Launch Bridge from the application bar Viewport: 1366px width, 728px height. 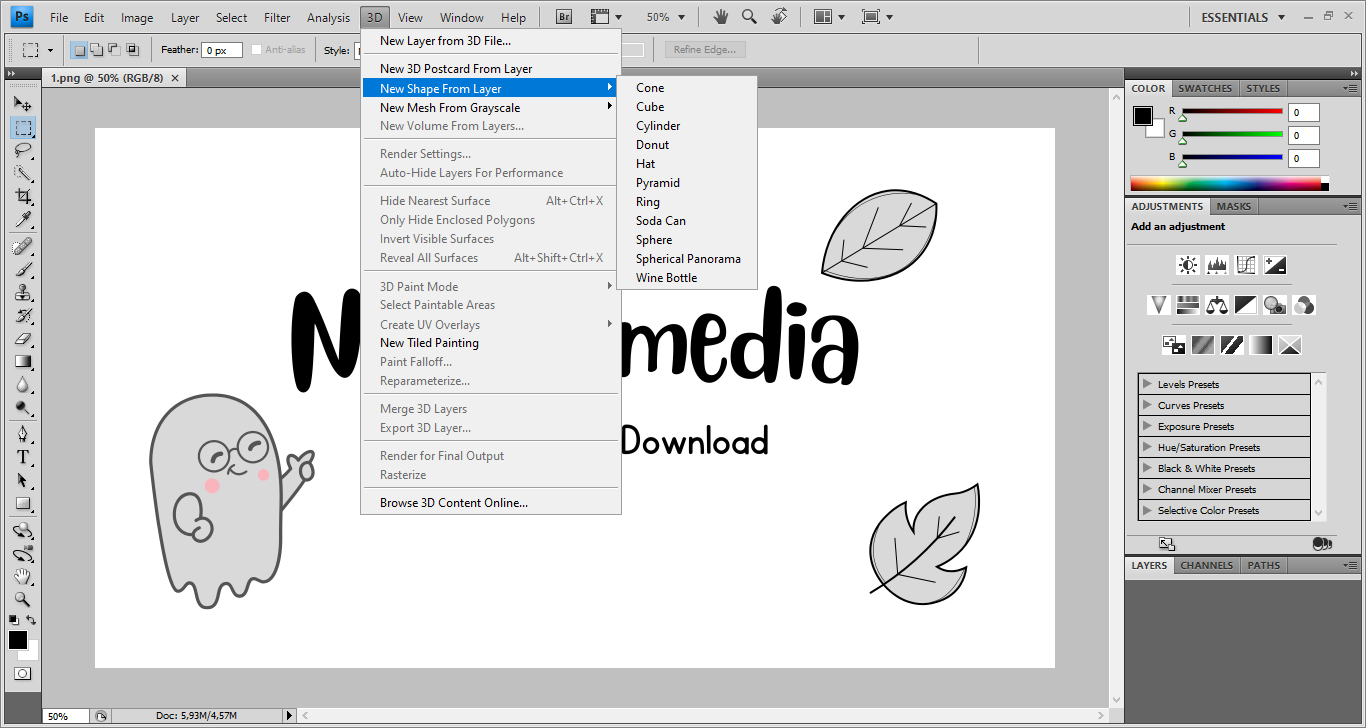click(x=563, y=17)
